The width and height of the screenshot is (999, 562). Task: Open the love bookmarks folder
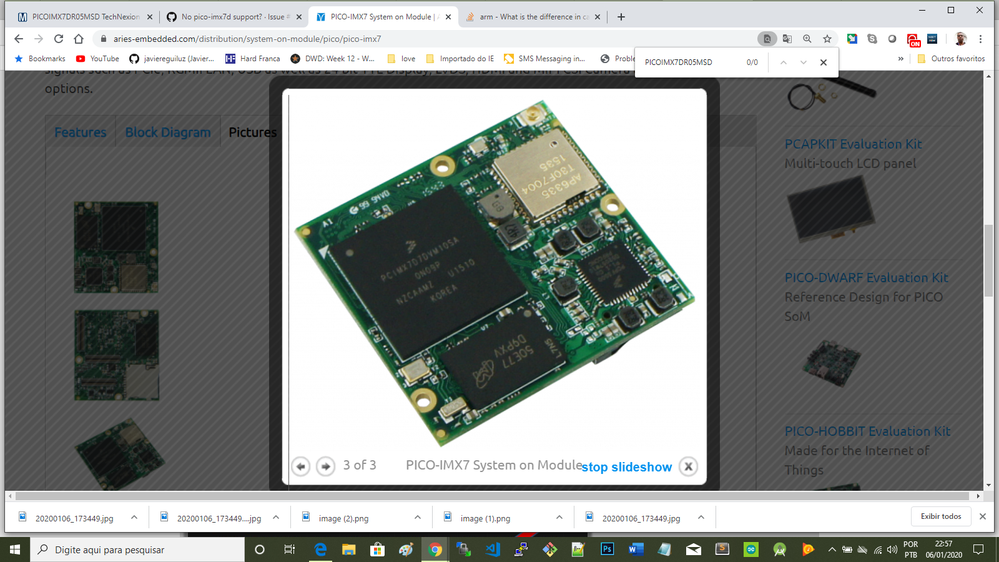pyautogui.click(x=401, y=59)
